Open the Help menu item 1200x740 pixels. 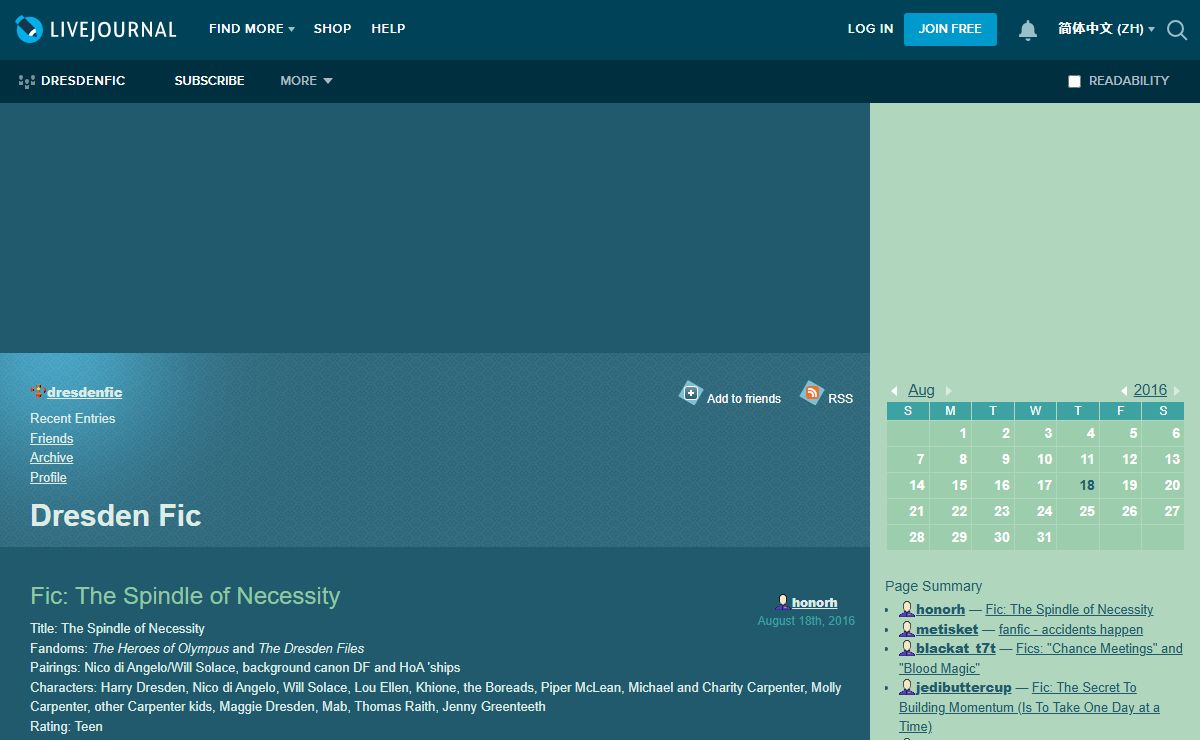[x=388, y=29]
